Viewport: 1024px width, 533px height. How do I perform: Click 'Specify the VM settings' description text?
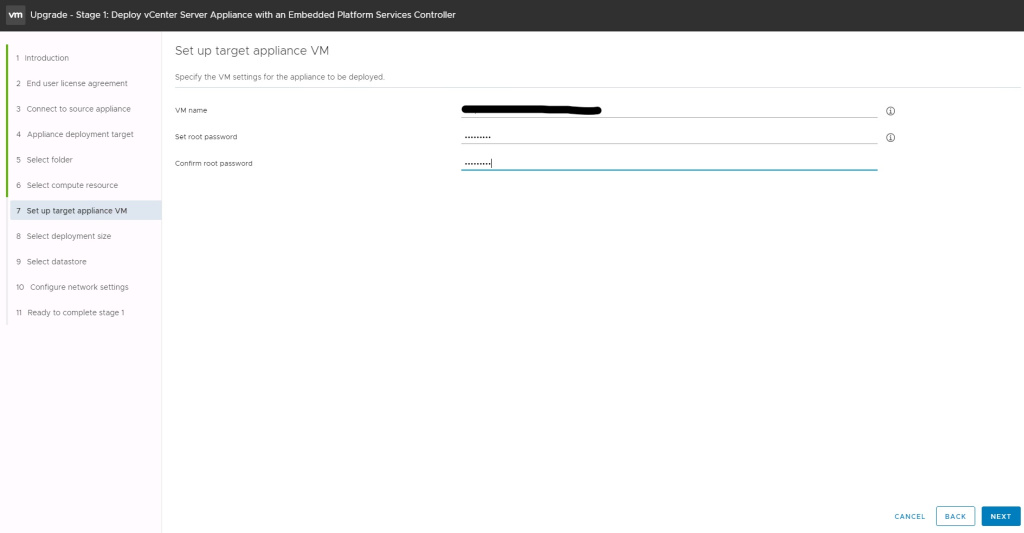point(280,77)
